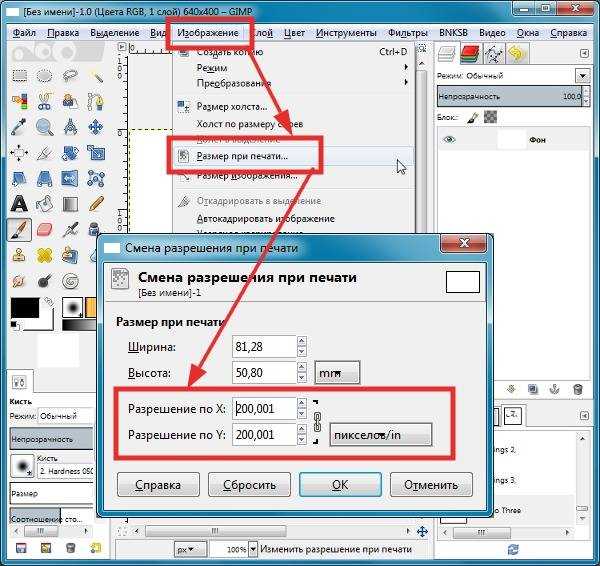Toggle the X/Y resolution chain link
This screenshot has height=566, width=600.
click(x=317, y=422)
